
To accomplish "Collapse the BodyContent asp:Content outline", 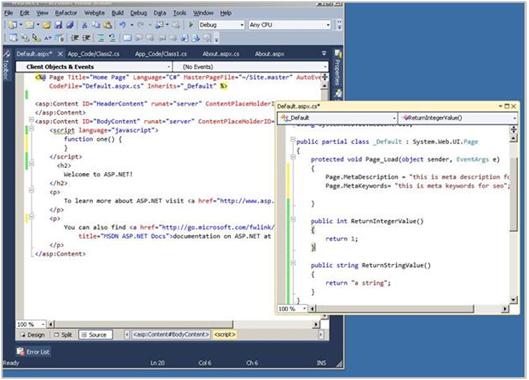I will click(31, 120).
